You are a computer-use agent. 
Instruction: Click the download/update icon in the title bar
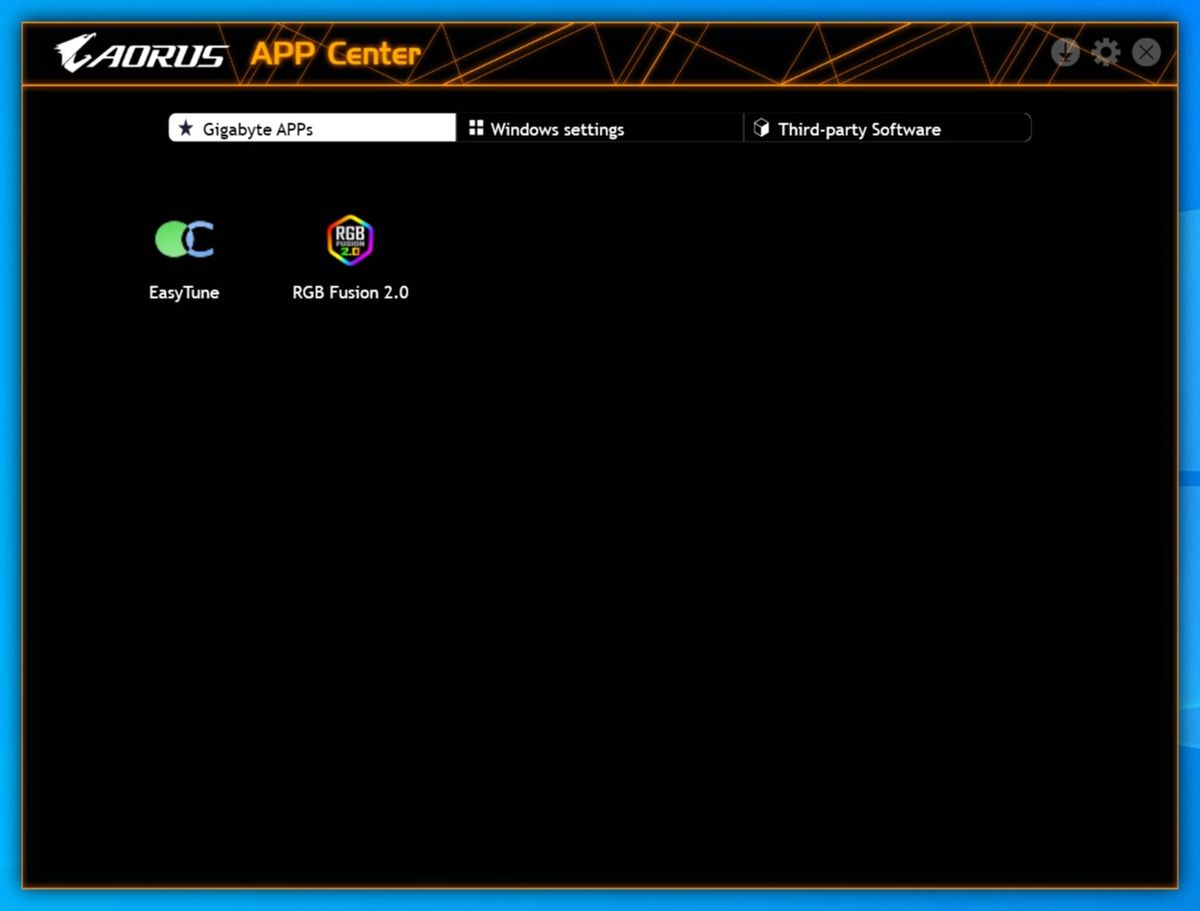[1065, 52]
